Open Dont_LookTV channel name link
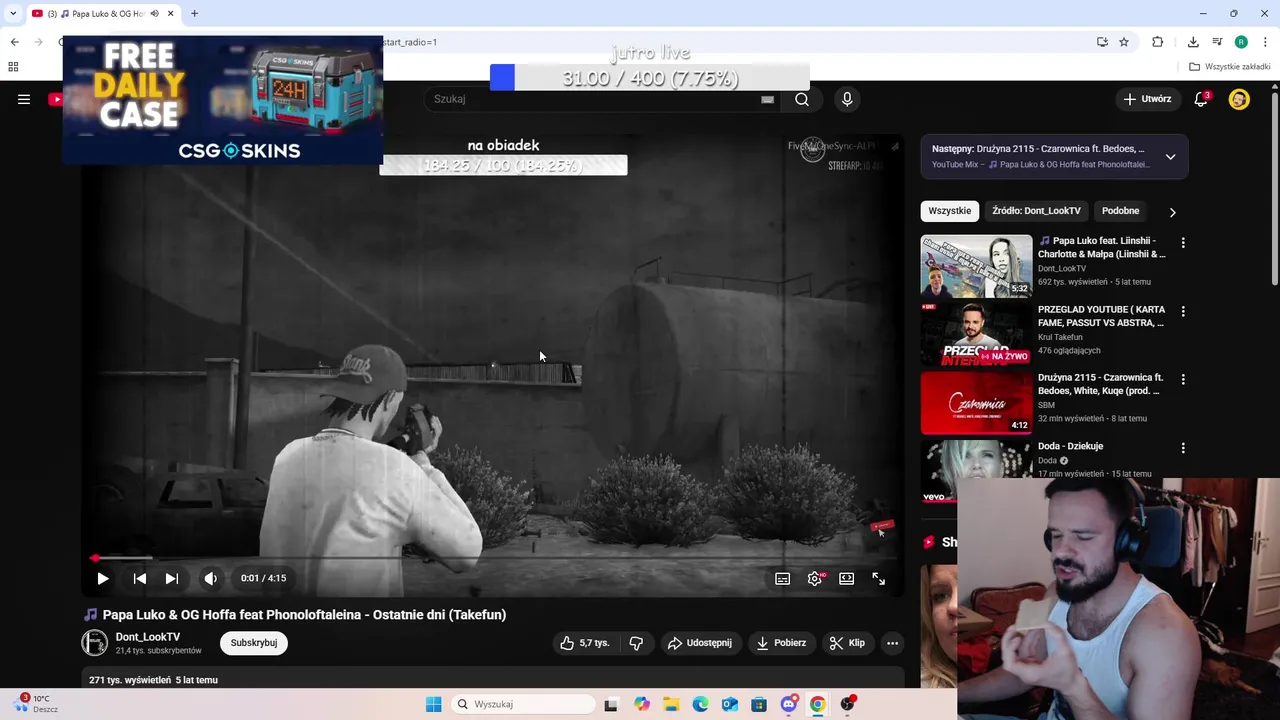The height and width of the screenshot is (720, 1280). [x=148, y=637]
